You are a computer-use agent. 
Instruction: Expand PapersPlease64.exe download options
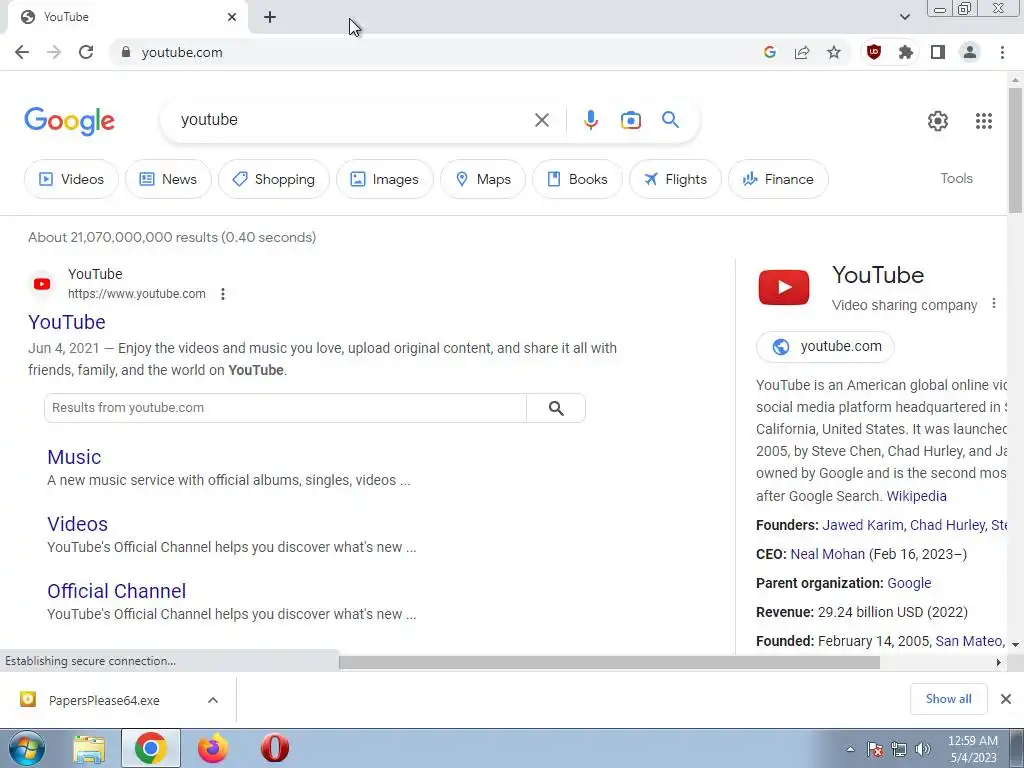tap(213, 700)
